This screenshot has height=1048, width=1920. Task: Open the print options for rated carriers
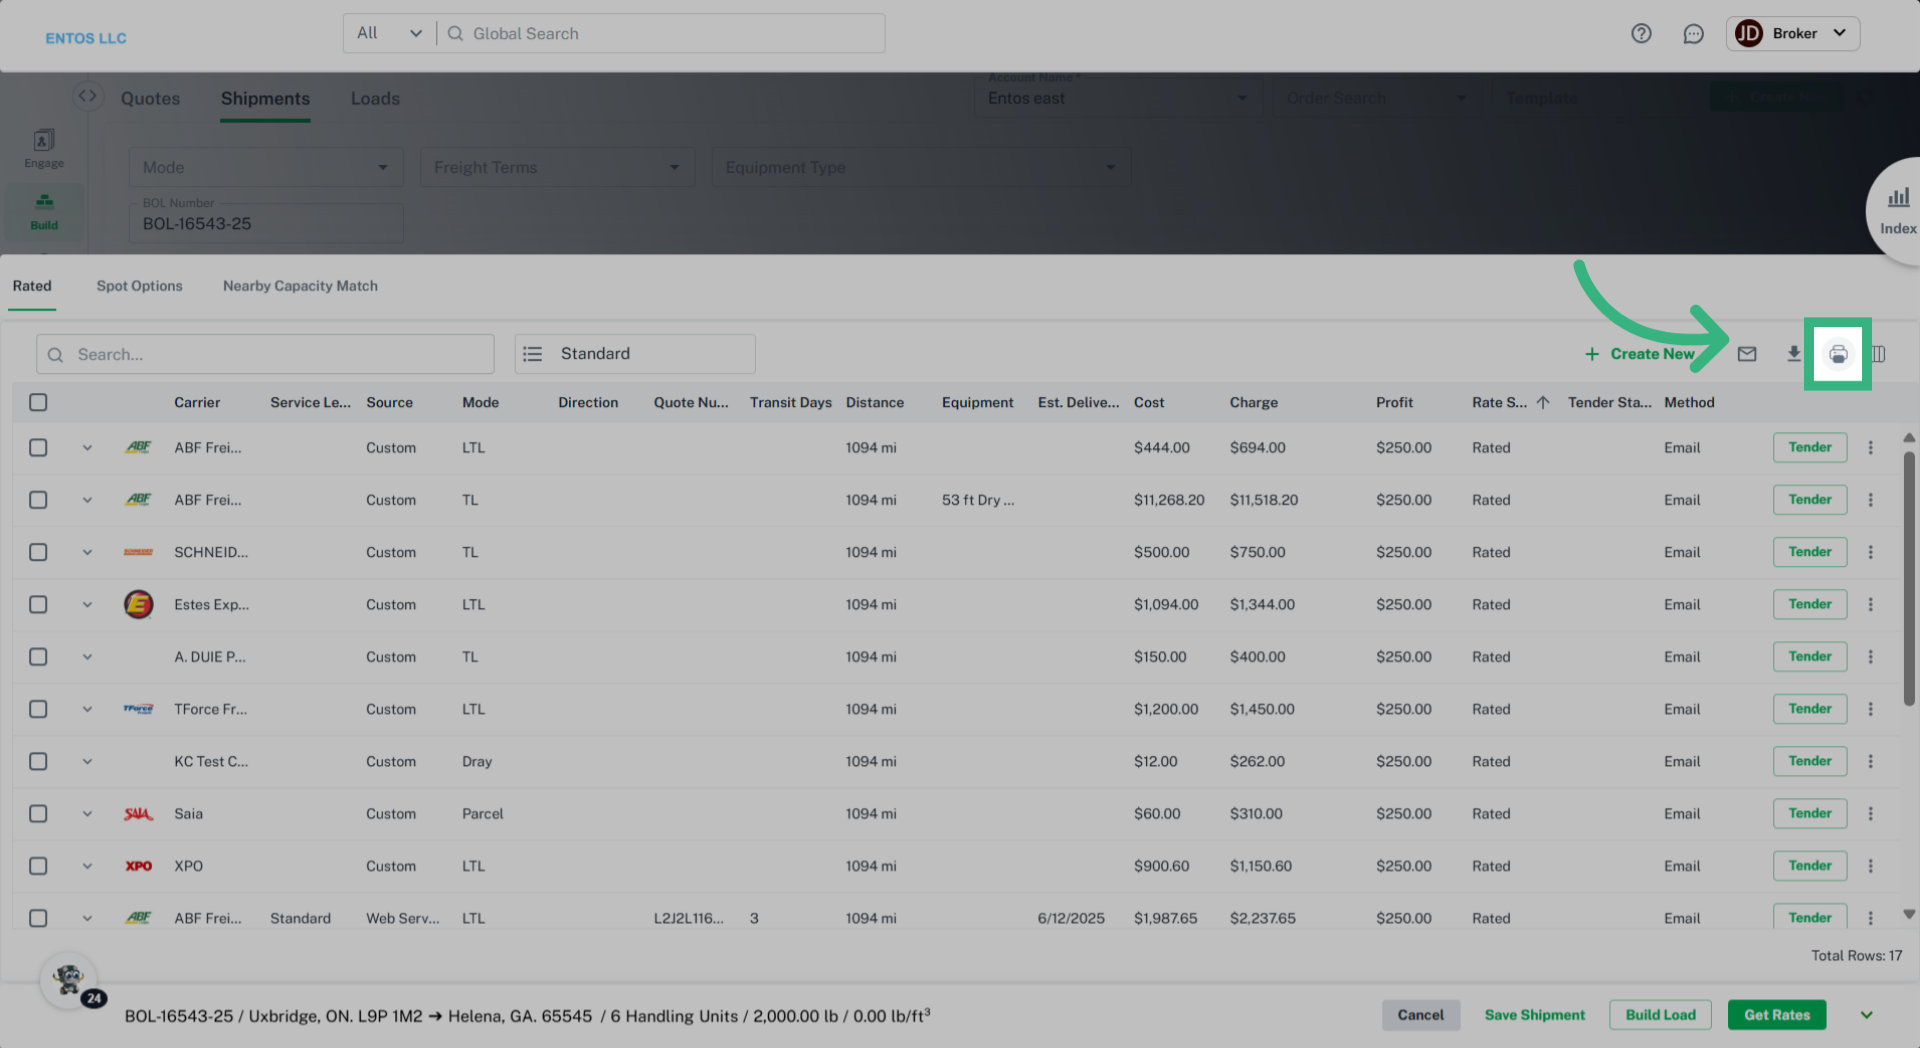(1837, 354)
